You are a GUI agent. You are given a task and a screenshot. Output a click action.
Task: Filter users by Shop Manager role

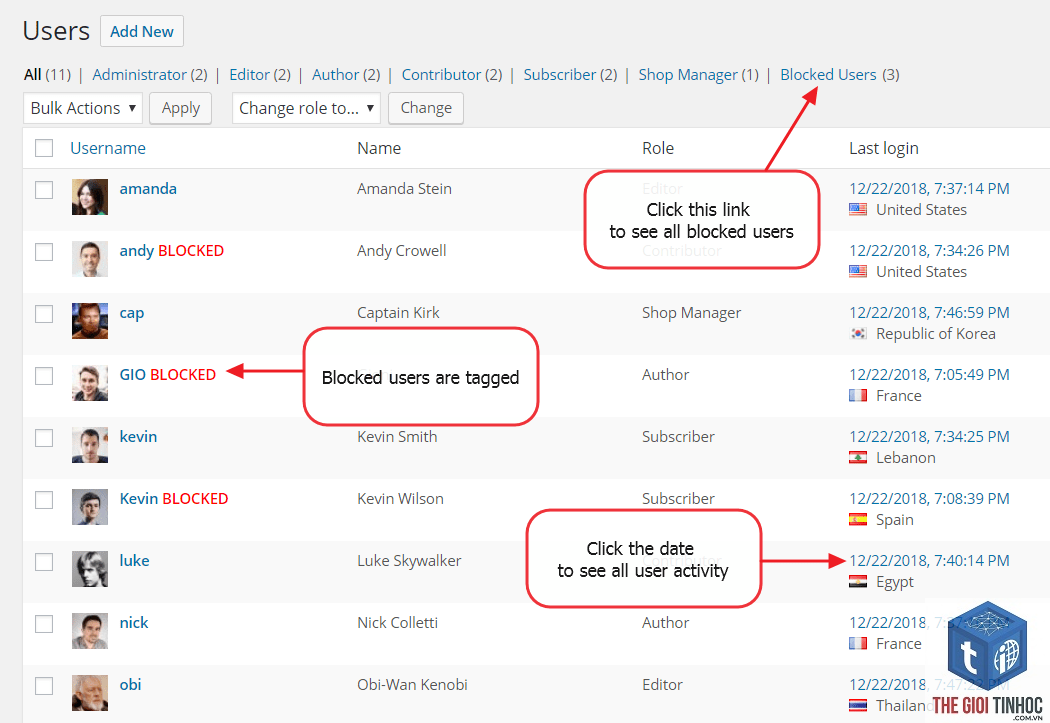coord(688,74)
